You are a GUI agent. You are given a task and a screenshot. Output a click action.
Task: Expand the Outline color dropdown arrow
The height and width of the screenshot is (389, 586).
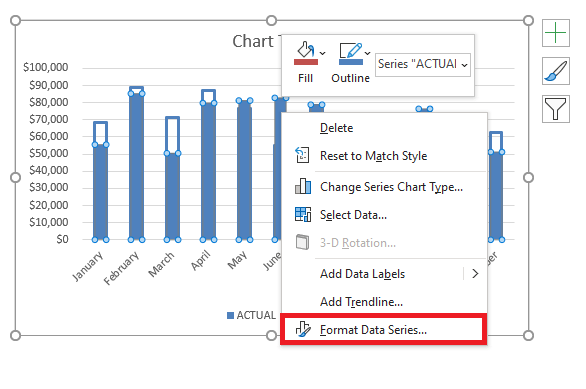coord(367,53)
